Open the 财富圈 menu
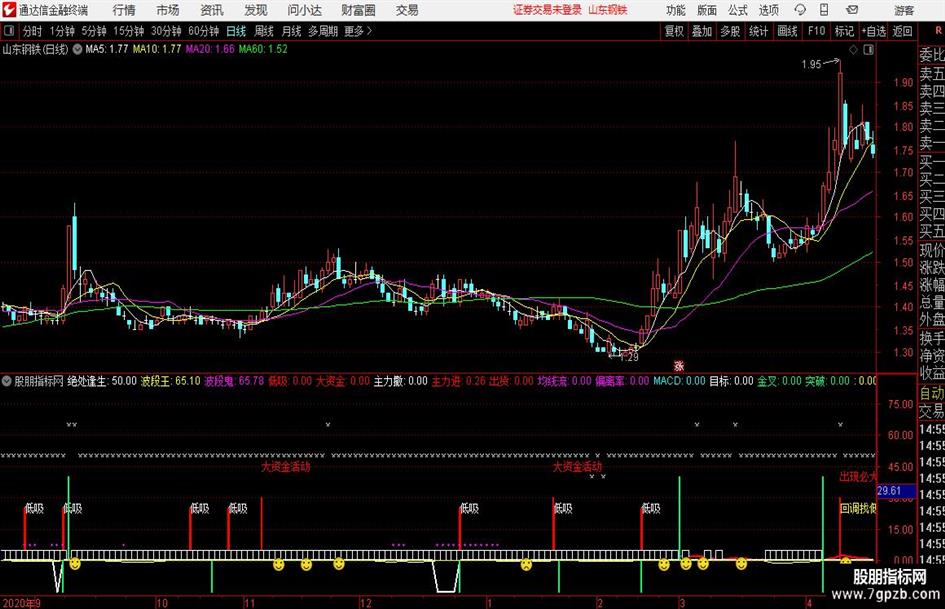Screen dimensions: 945x609 pos(358,10)
